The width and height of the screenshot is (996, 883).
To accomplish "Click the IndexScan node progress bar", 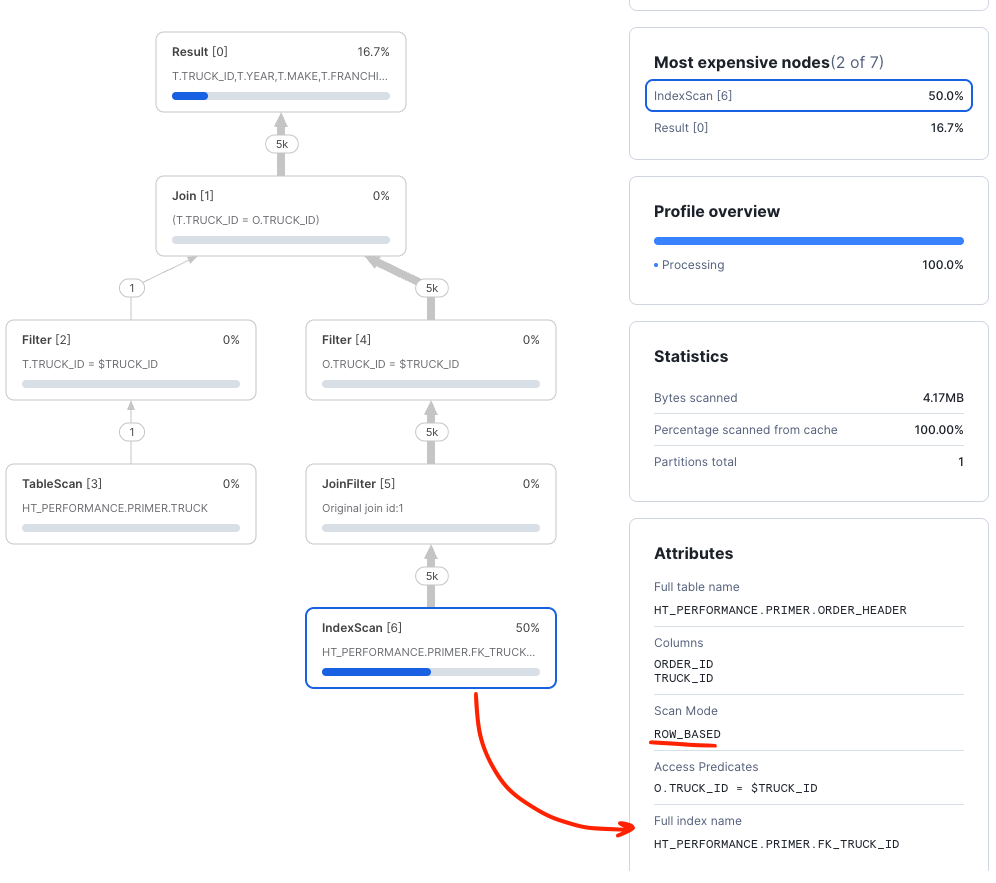I will coord(430,672).
